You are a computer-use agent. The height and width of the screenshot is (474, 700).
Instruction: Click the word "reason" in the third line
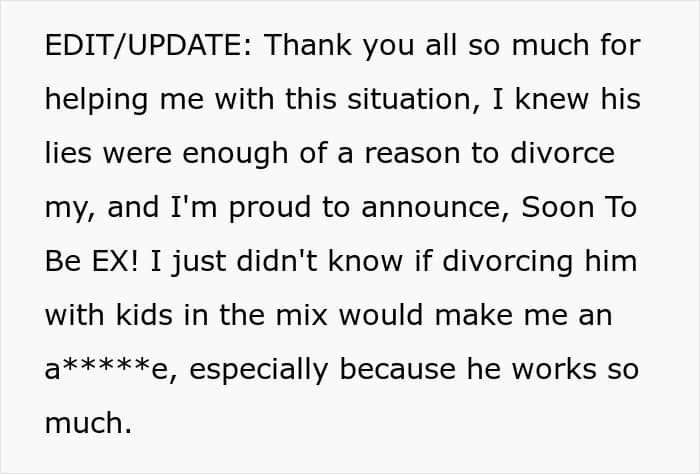(x=412, y=155)
